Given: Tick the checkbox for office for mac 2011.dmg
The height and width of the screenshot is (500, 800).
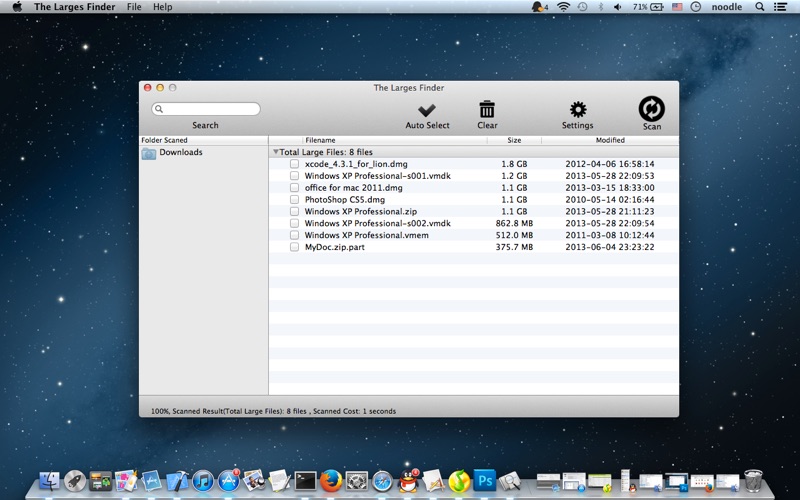Looking at the screenshot, I should (x=294, y=188).
